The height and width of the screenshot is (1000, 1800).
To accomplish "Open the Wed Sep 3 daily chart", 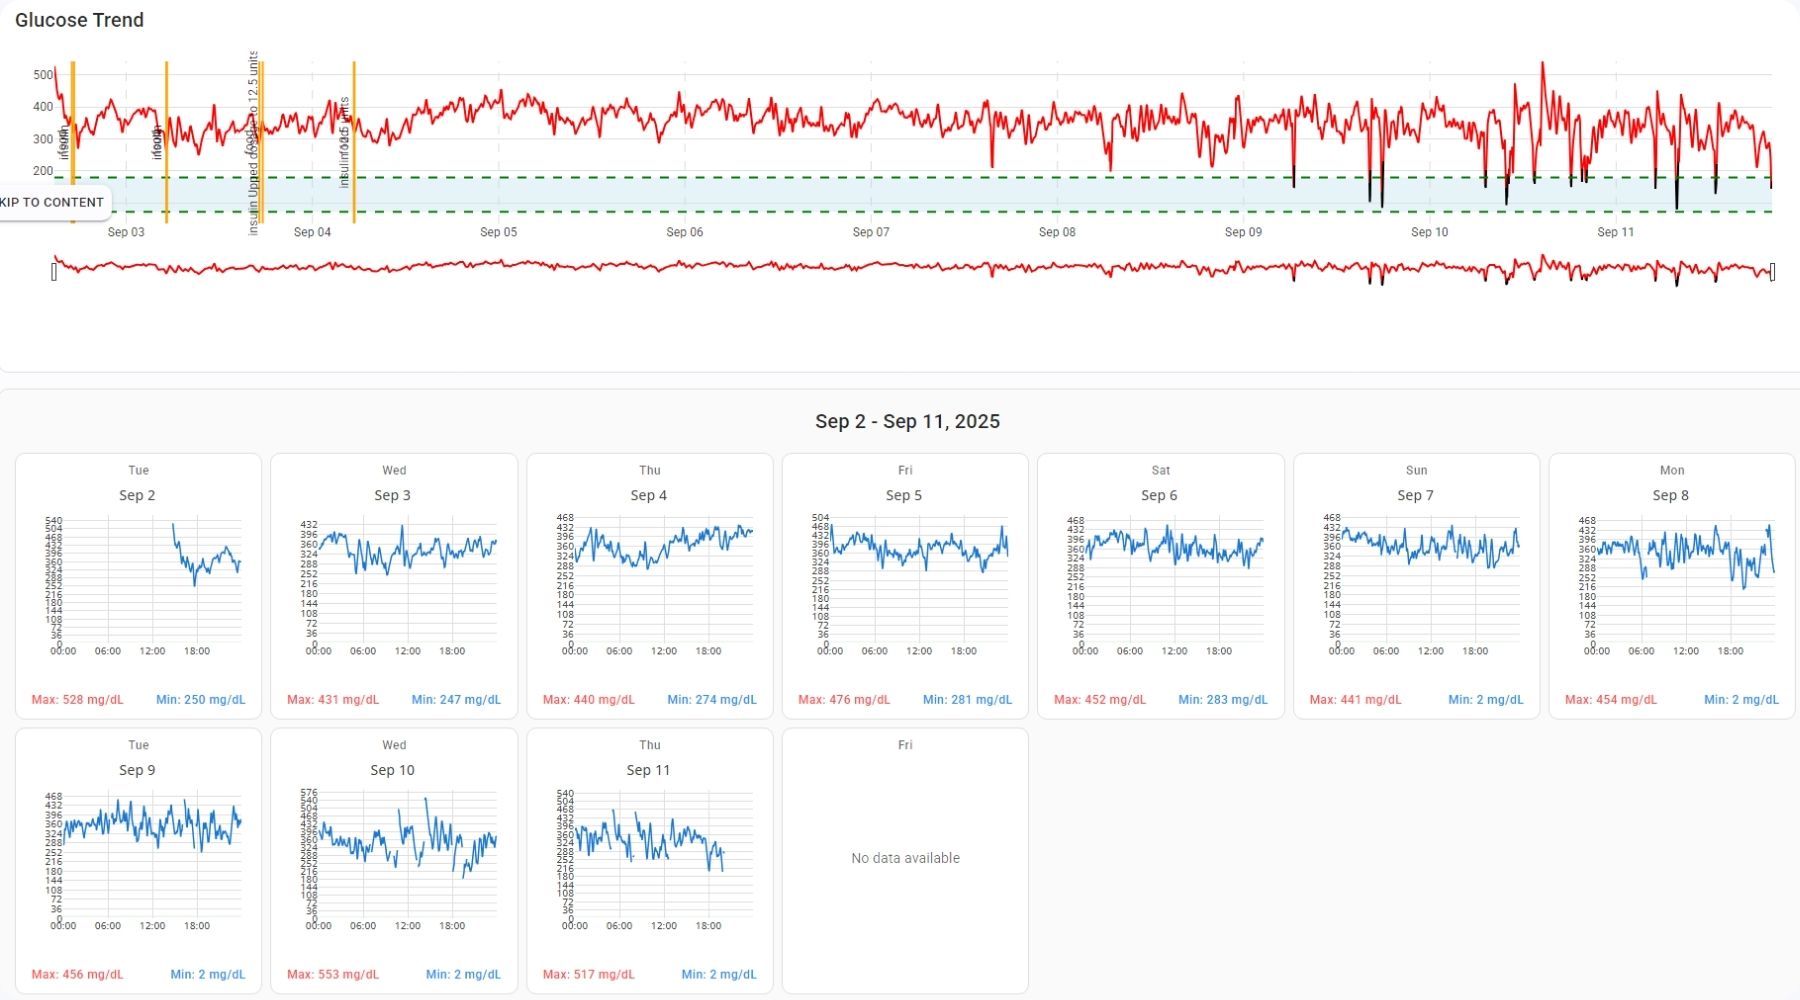I will coord(394,586).
